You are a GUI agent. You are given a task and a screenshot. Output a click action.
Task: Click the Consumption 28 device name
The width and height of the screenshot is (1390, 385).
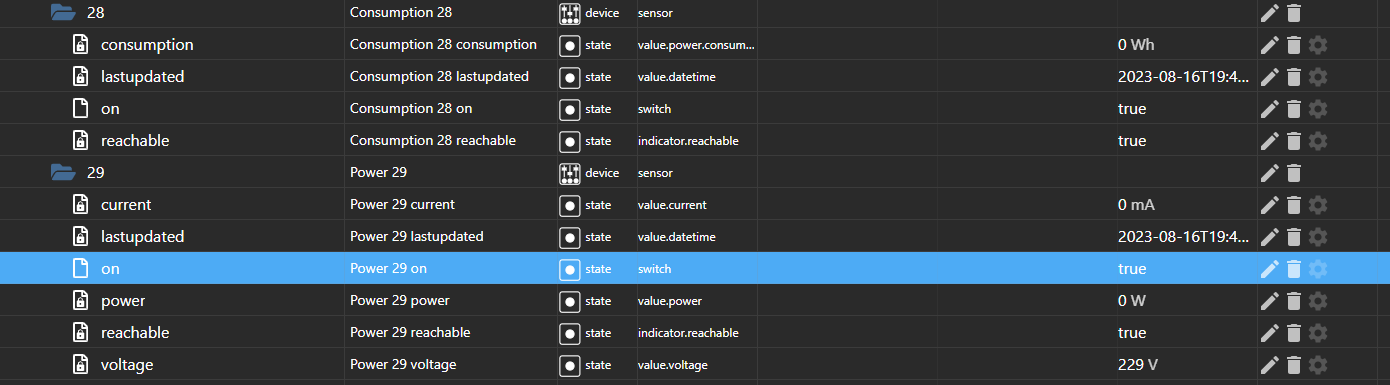click(401, 13)
